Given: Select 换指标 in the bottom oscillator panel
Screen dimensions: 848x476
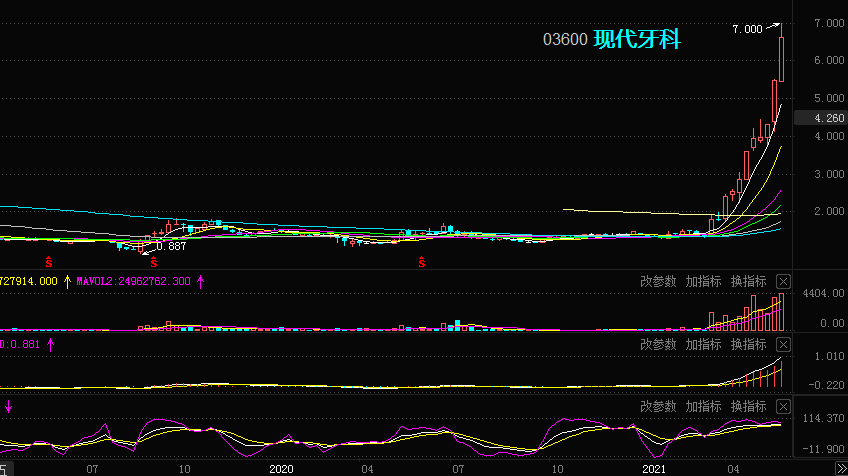Looking at the screenshot, I should coord(748,407).
